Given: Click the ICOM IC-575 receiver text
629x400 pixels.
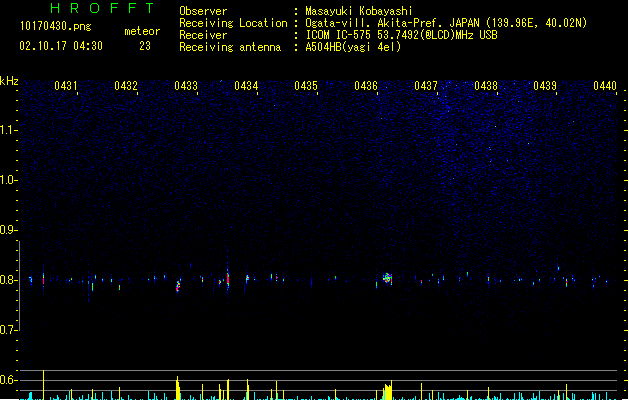Looking at the screenshot, I should click(401, 35).
